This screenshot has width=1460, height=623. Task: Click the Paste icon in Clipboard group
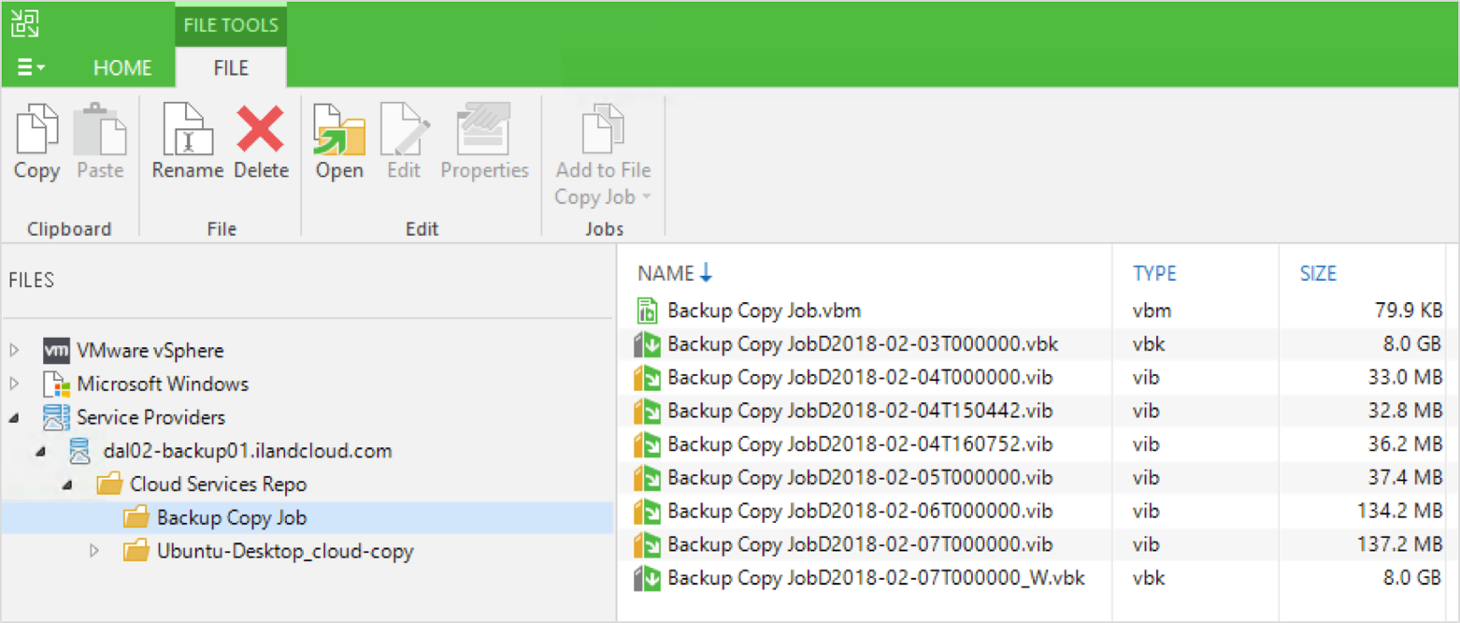pos(100,132)
